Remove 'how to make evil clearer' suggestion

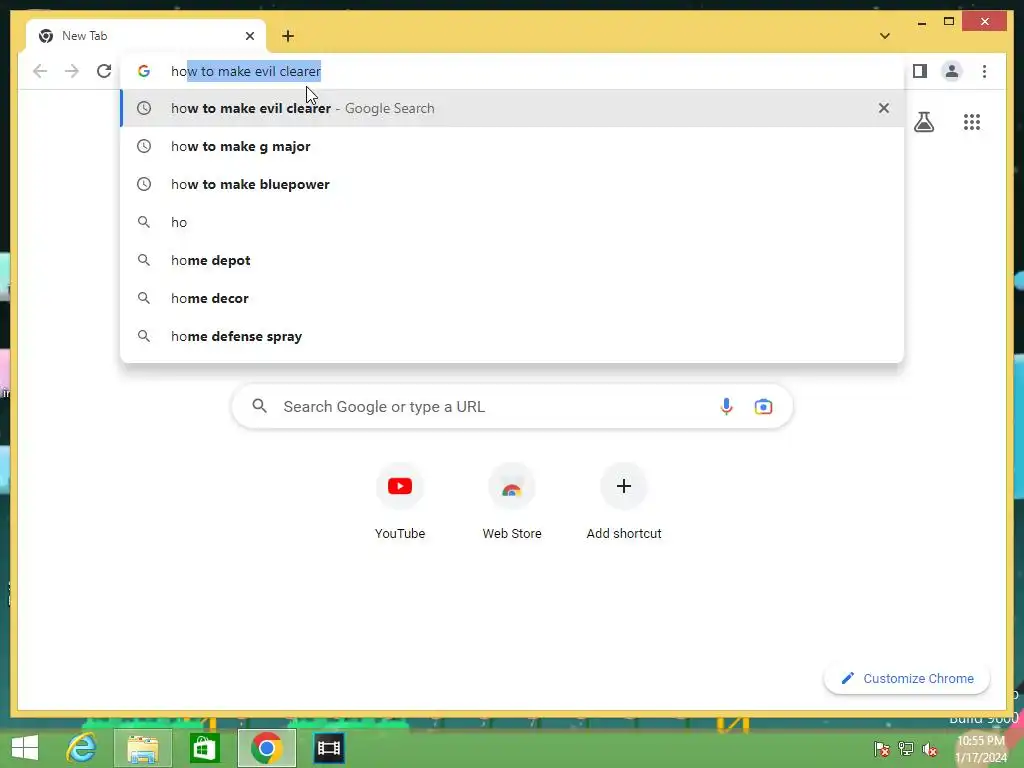884,108
